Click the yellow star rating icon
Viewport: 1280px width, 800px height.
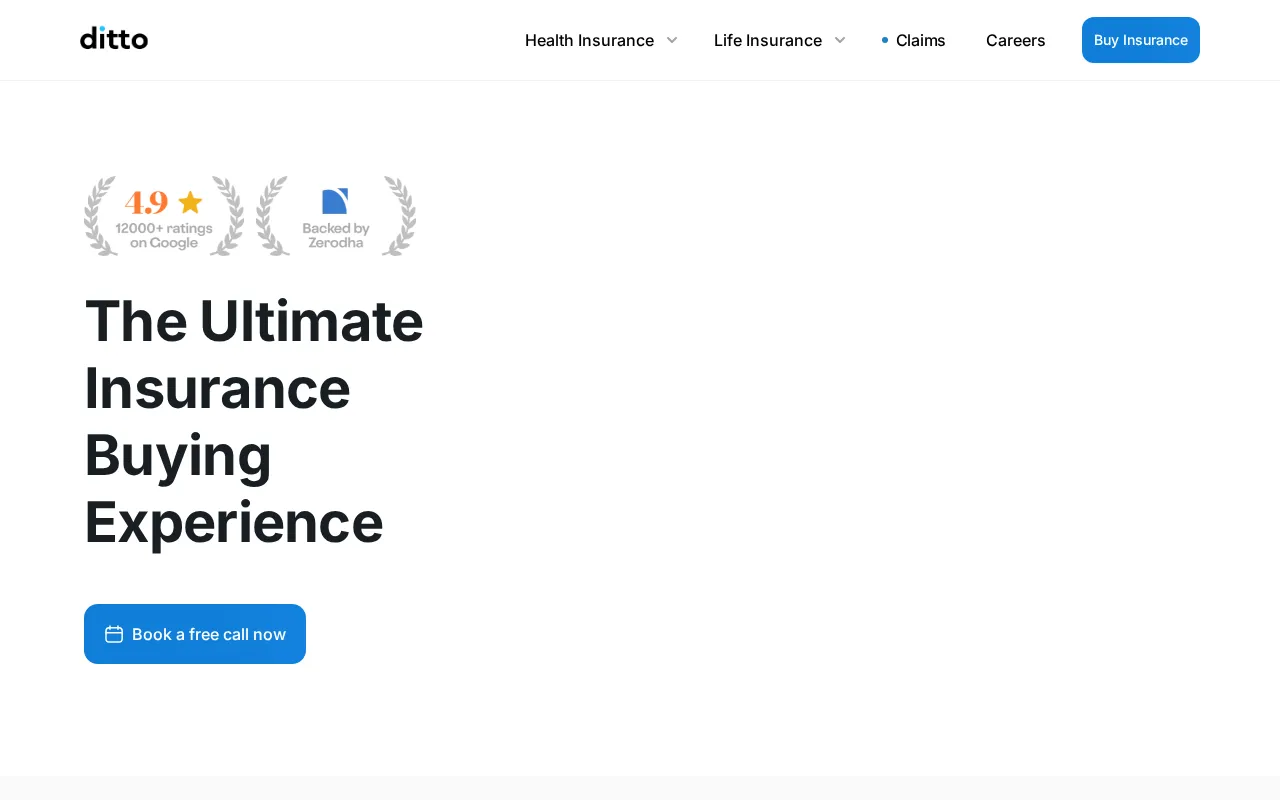click(x=190, y=202)
